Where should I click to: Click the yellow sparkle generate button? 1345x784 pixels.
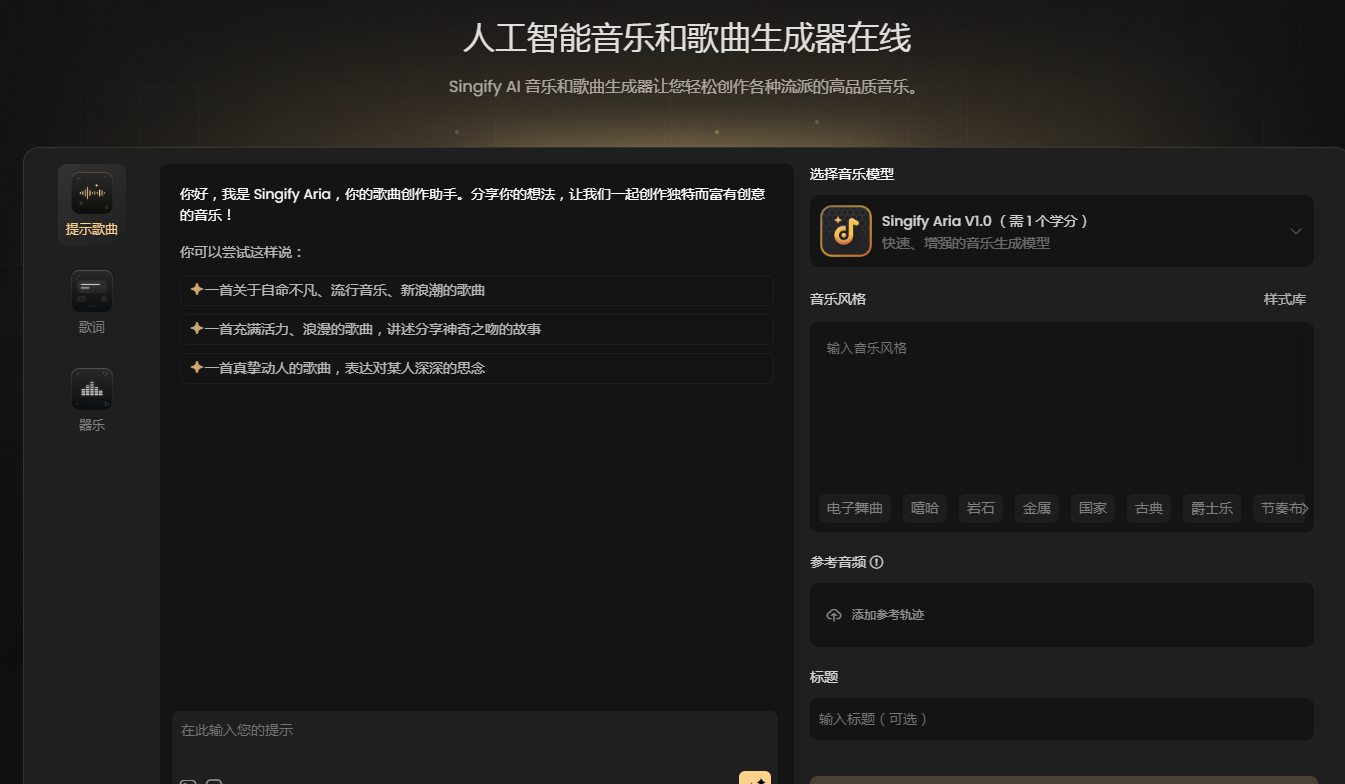click(x=755, y=778)
